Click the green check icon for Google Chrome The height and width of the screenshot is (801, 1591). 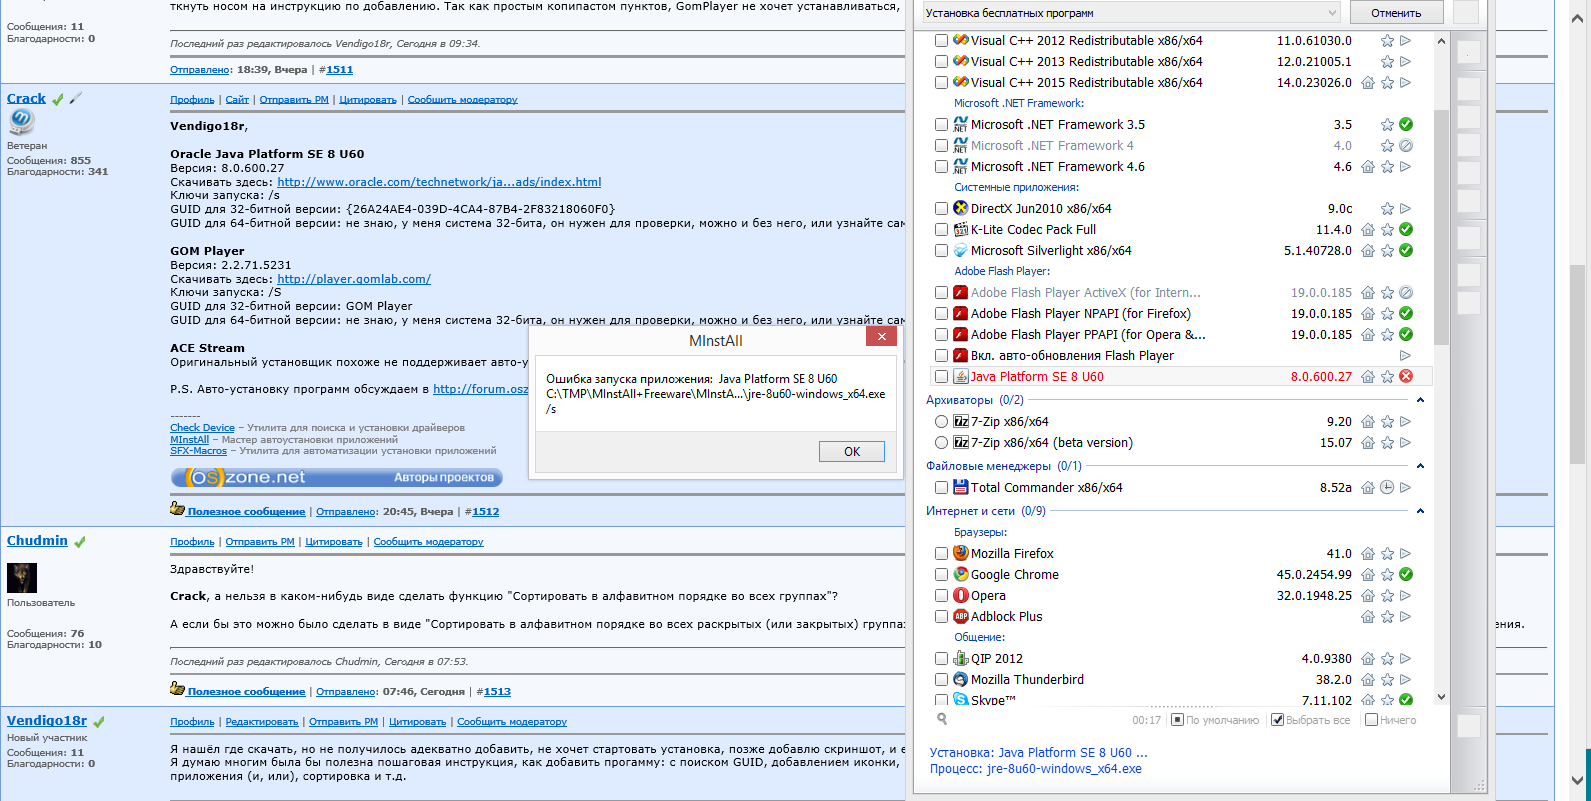point(1406,575)
